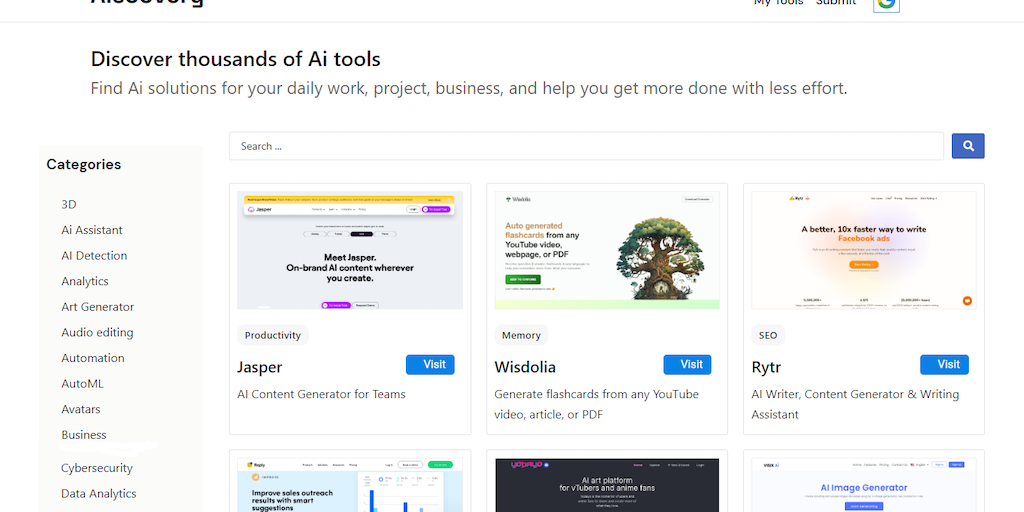This screenshot has height=512, width=1024.
Task: Go to the Art Generator category
Action: pos(98,307)
